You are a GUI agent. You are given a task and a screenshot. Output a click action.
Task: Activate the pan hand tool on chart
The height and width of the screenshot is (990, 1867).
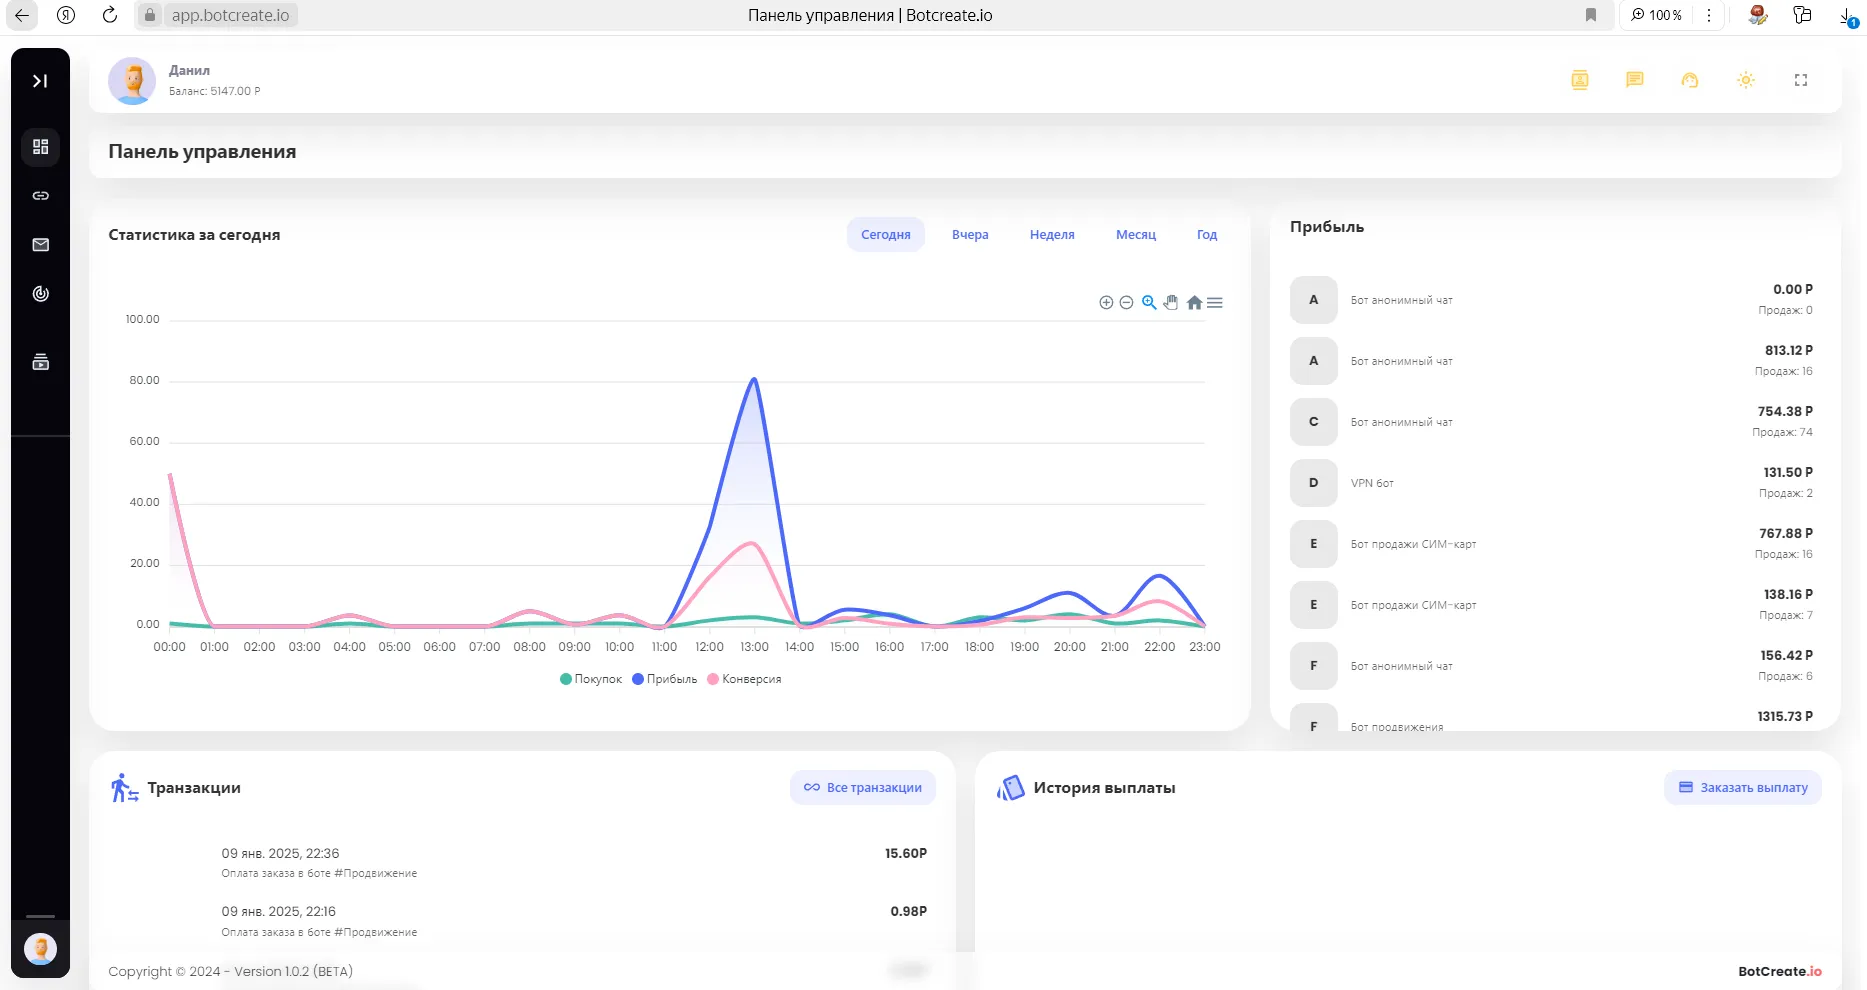coord(1171,302)
